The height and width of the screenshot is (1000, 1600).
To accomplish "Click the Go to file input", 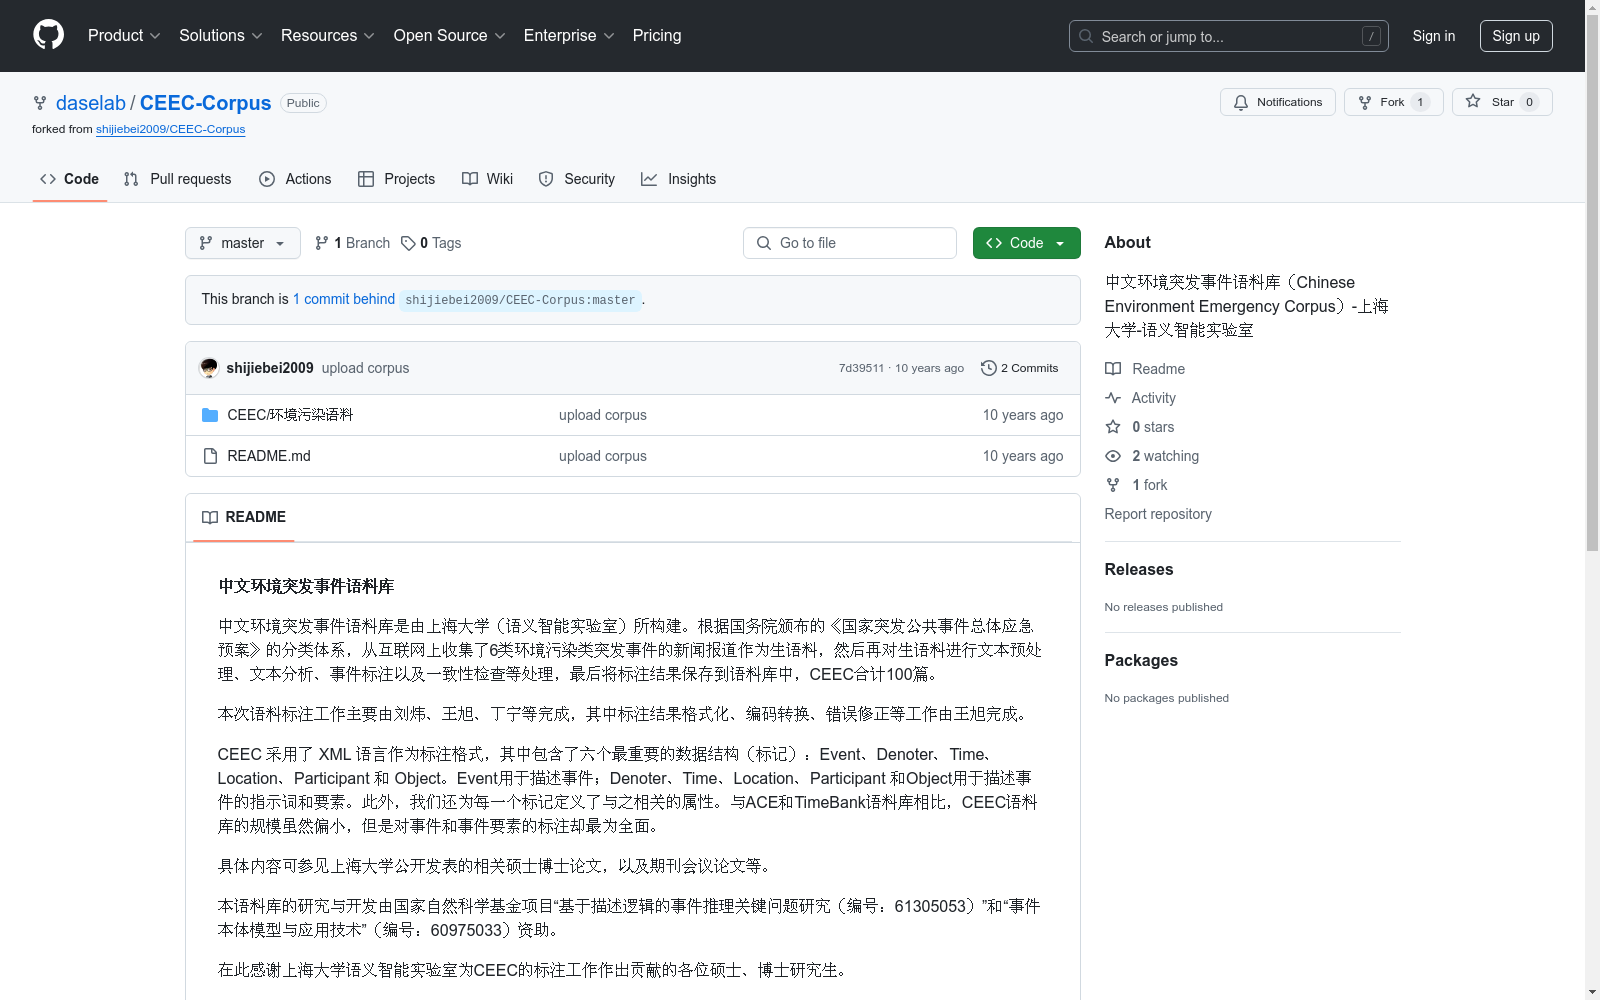I will pos(850,243).
